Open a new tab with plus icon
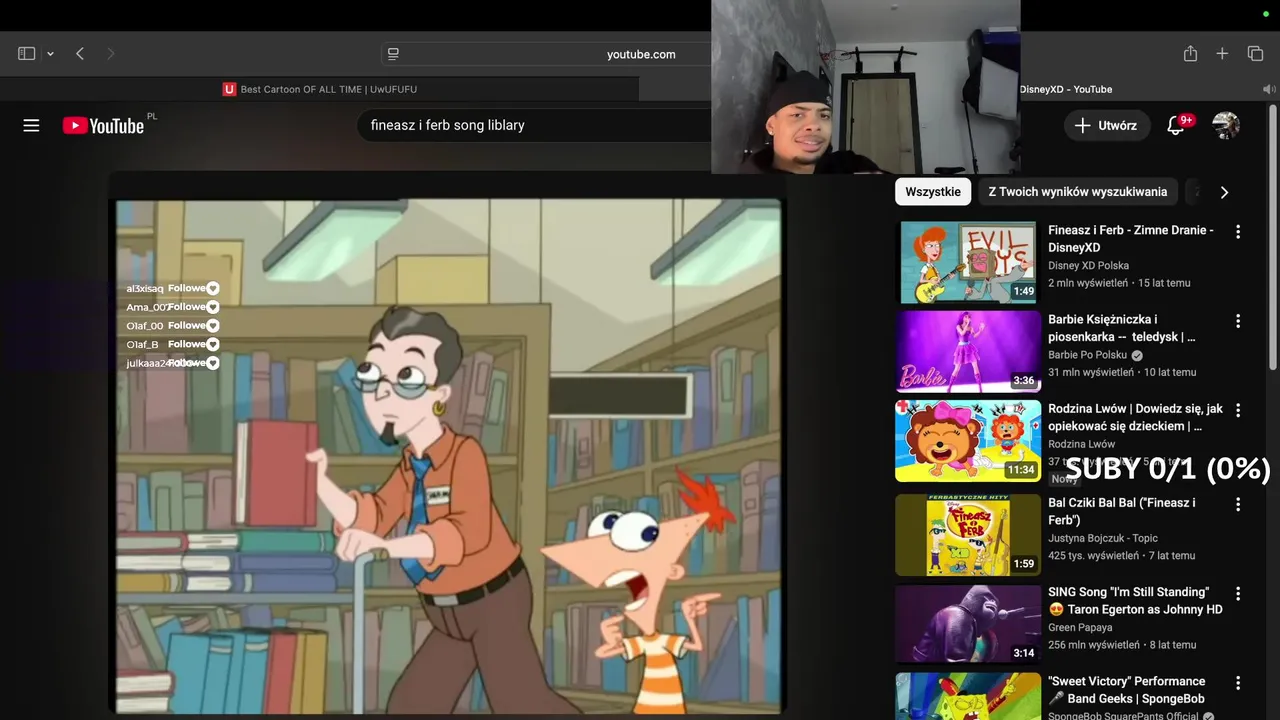Viewport: 1280px width, 720px height. [x=1222, y=54]
